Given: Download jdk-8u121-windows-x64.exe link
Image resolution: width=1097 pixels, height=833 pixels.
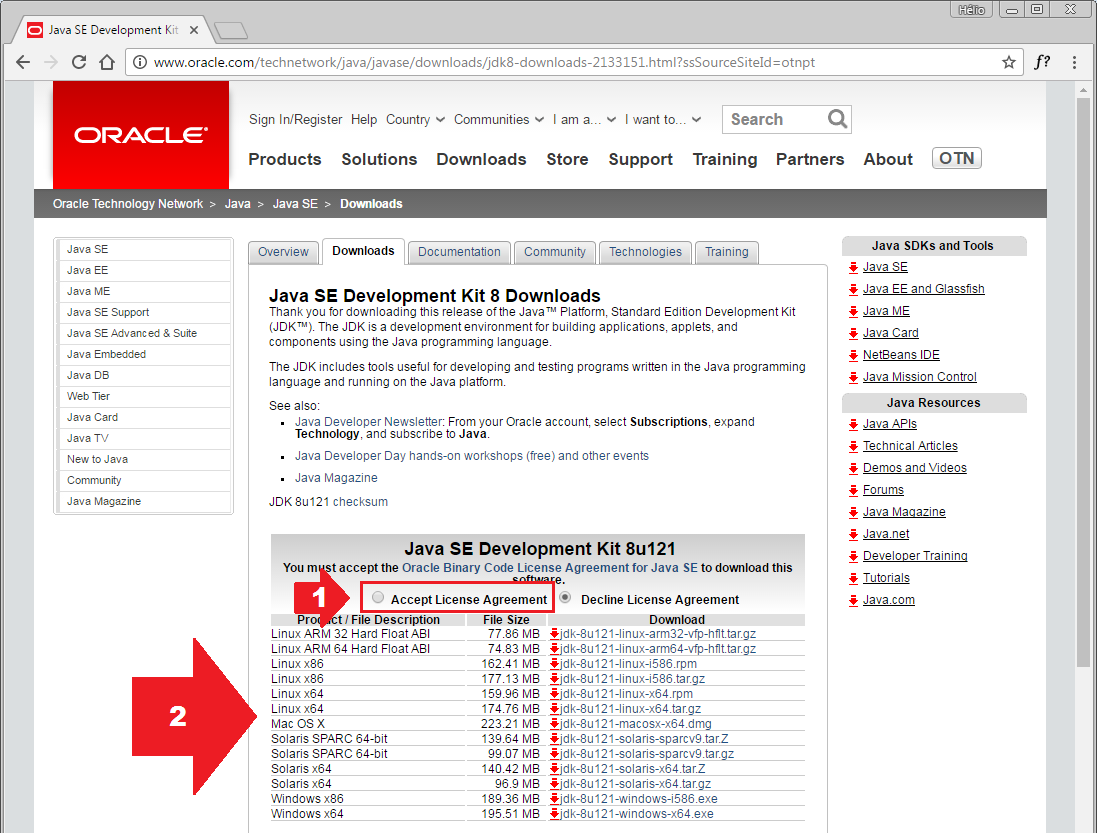Looking at the screenshot, I should coord(637,814).
